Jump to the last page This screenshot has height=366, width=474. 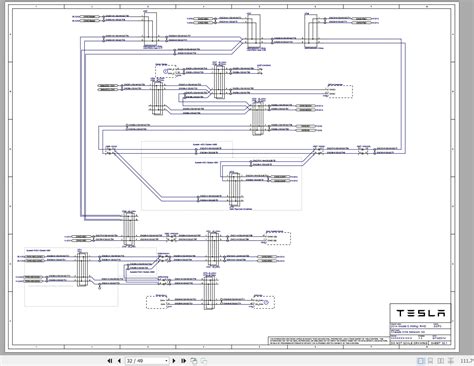(x=183, y=361)
